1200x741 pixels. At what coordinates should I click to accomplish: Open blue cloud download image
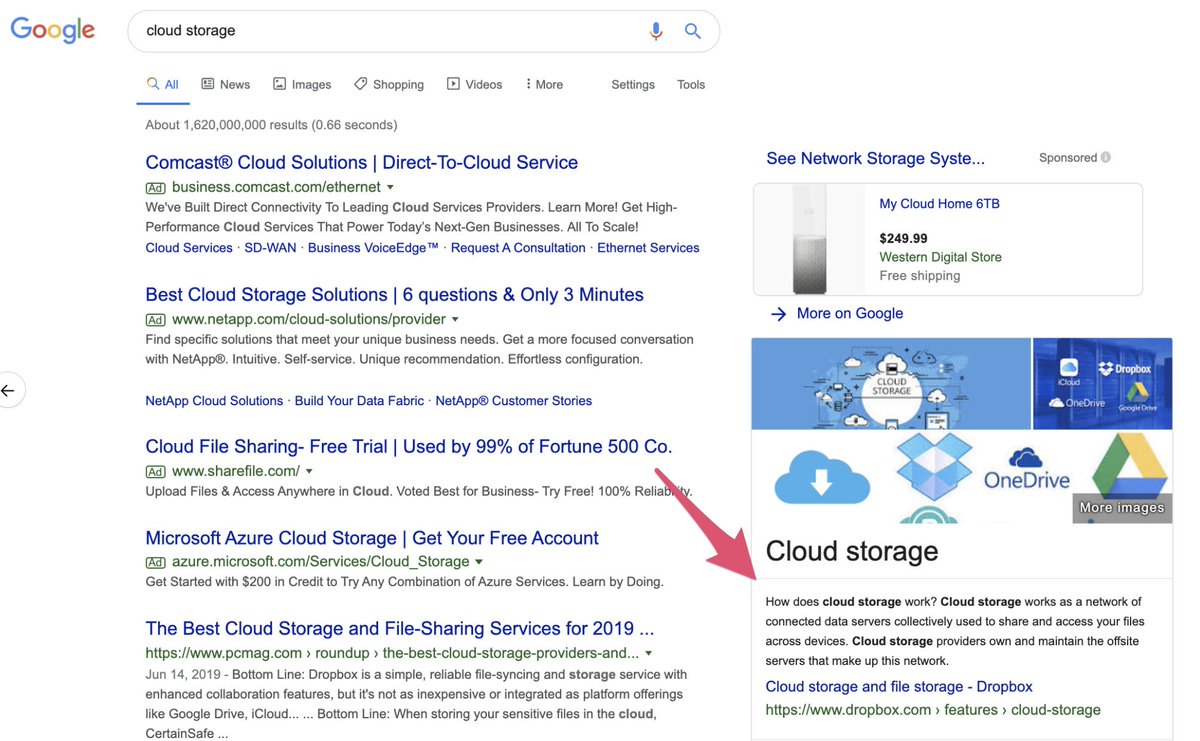pos(821,478)
